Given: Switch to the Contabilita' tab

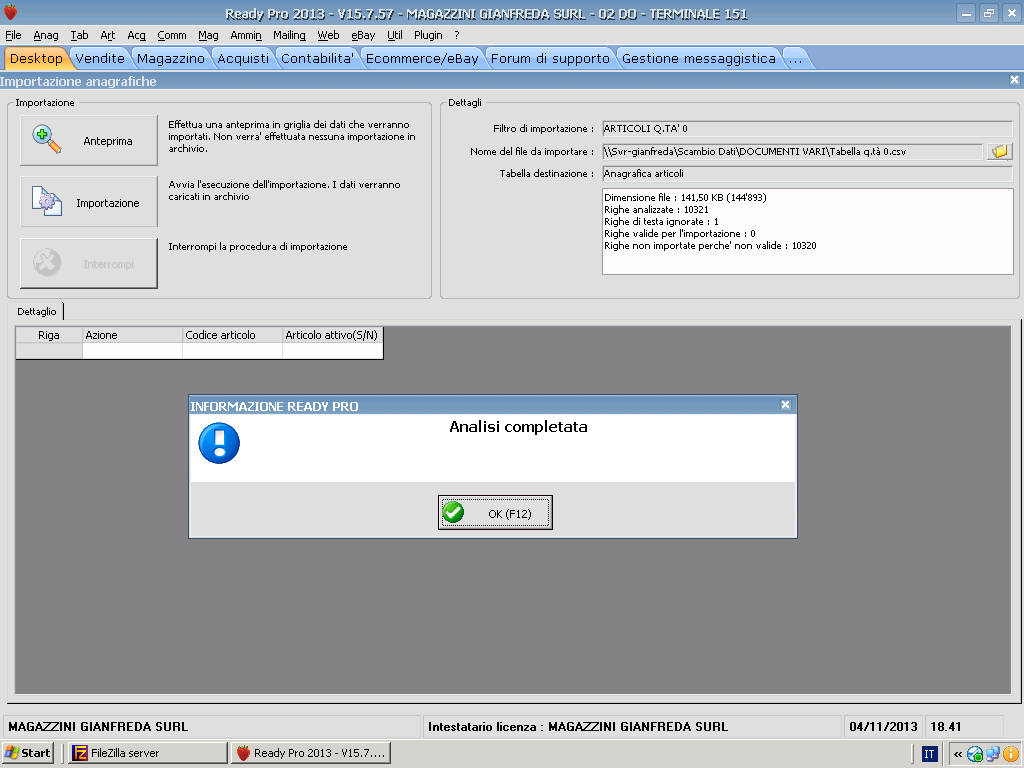Looking at the screenshot, I should point(317,58).
